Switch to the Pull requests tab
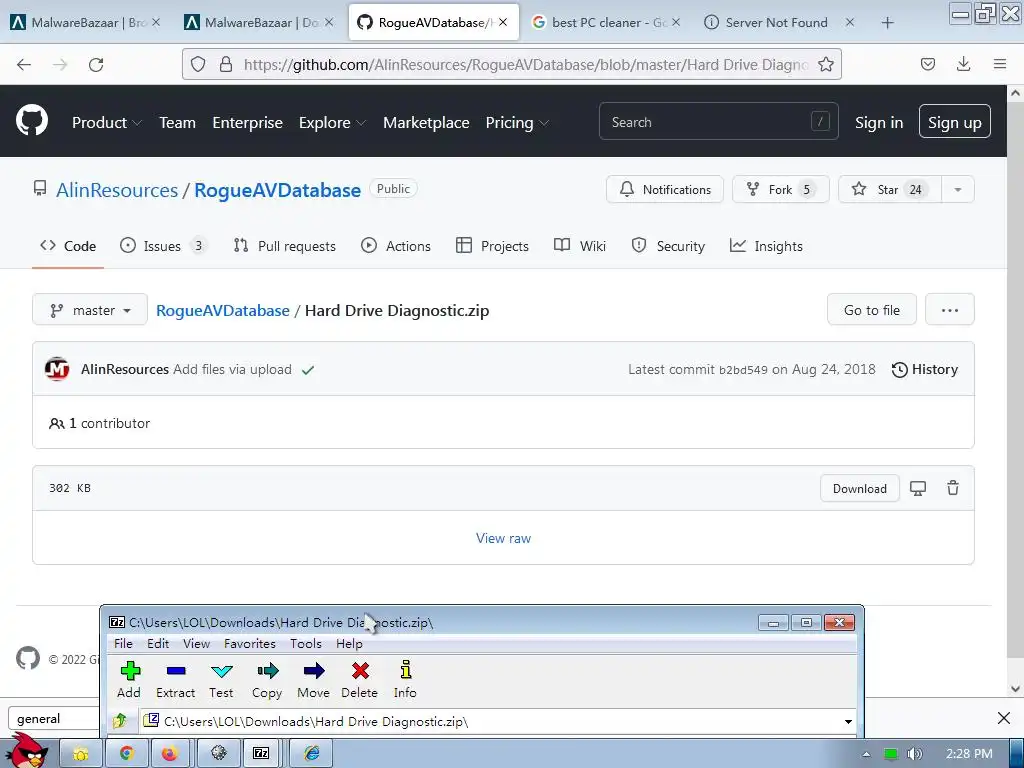Image resolution: width=1024 pixels, height=768 pixels. coord(285,246)
